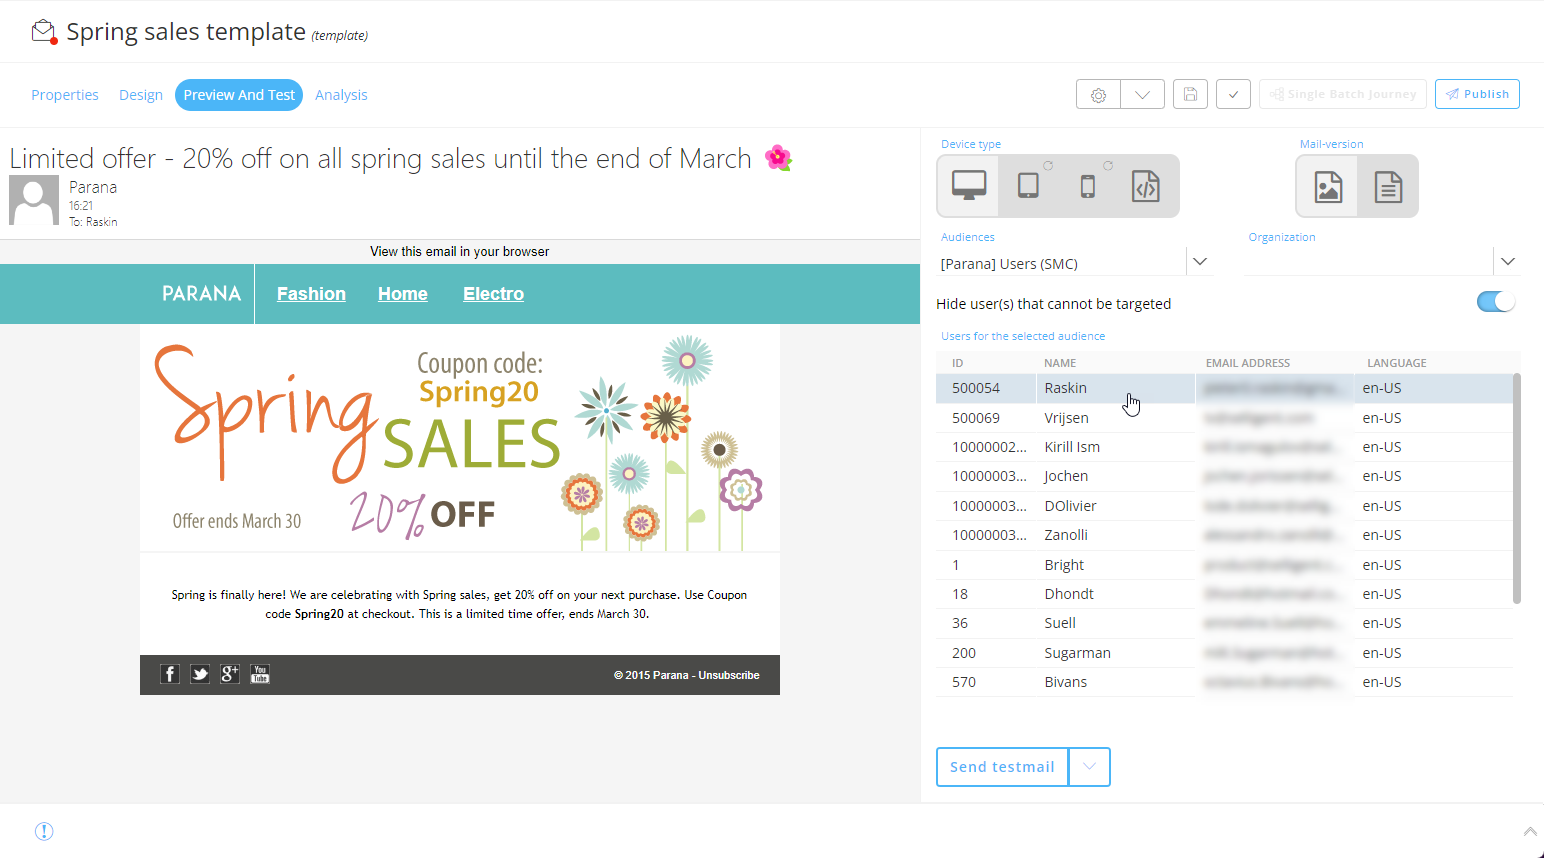Expand the Send testmail options arrow
Image resolution: width=1544 pixels, height=858 pixels.
coord(1089,767)
